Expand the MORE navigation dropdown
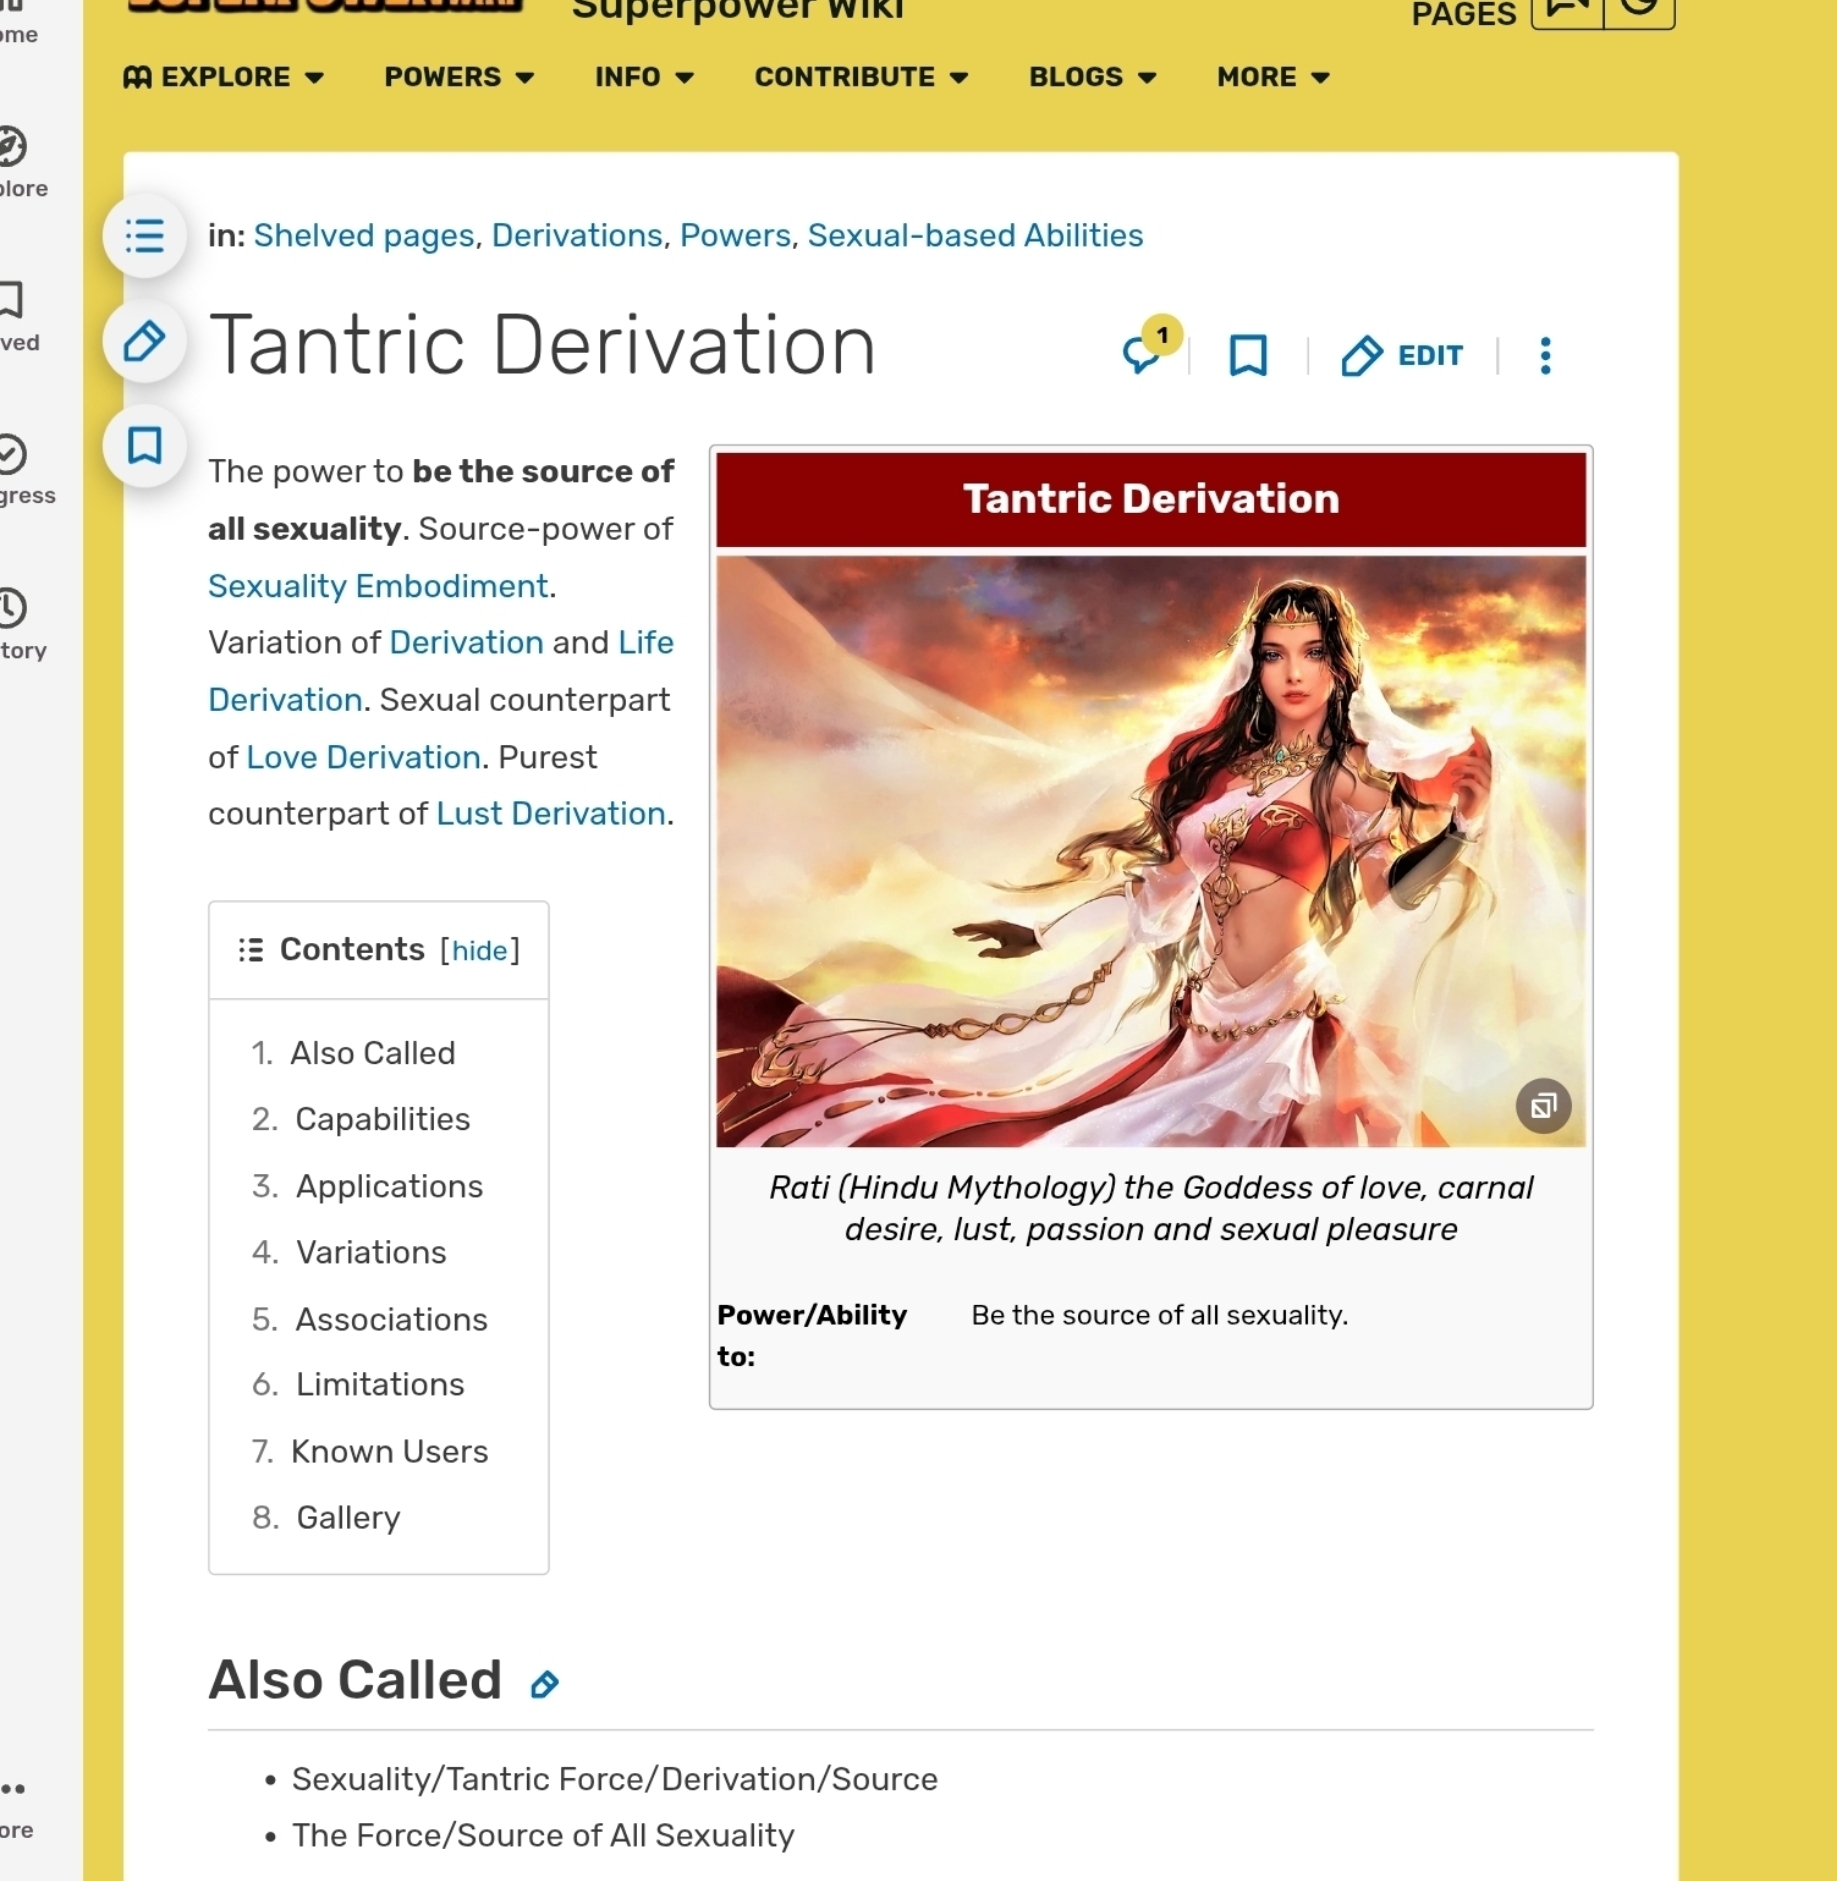Image resolution: width=1837 pixels, height=1881 pixels. tap(1273, 77)
